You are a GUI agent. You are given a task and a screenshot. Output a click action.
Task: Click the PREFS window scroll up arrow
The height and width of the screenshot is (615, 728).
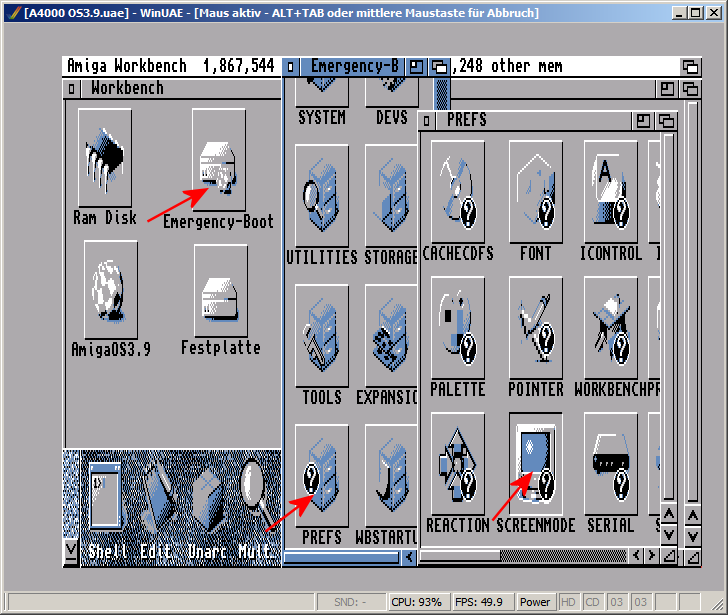tap(669, 514)
